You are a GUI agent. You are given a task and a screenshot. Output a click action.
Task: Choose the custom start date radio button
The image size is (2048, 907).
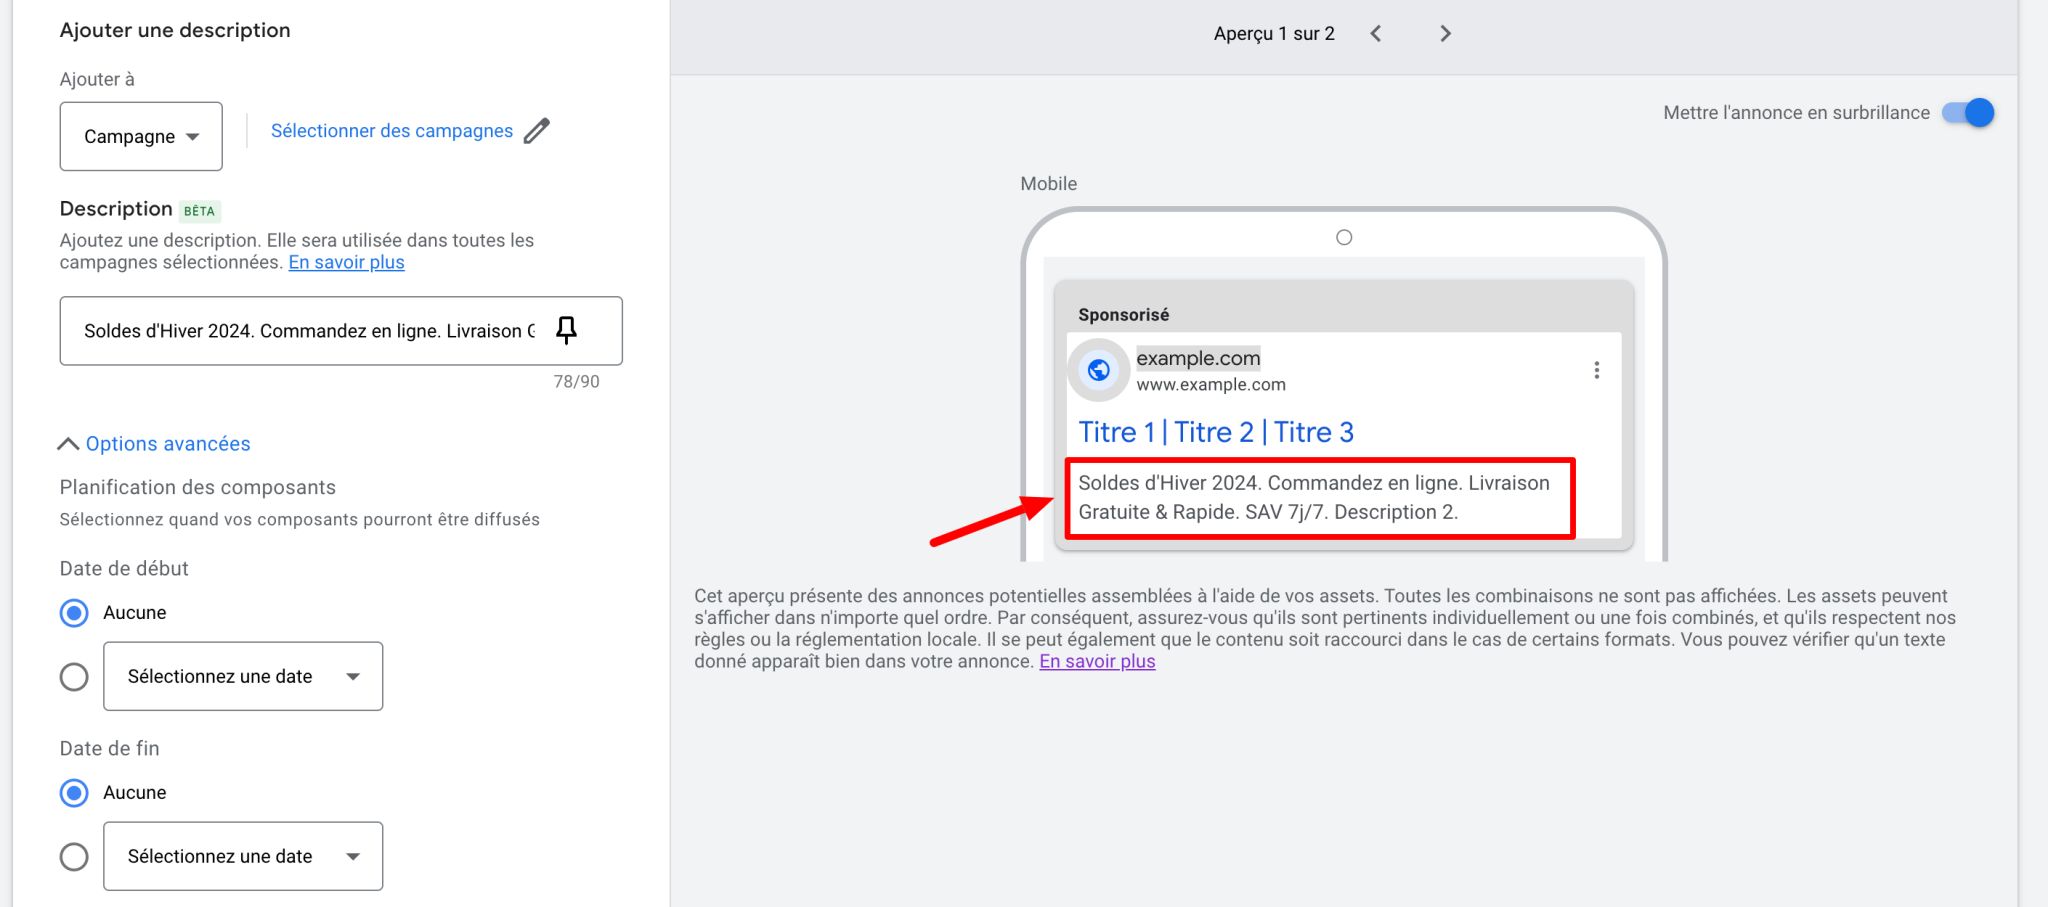[74, 677]
